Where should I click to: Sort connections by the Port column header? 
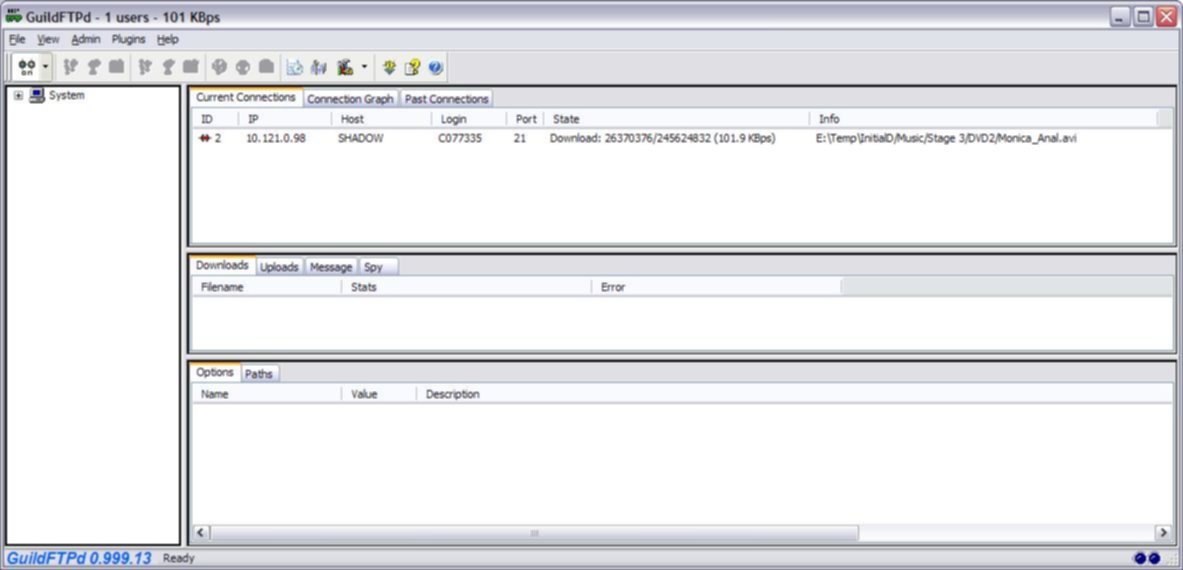point(526,119)
